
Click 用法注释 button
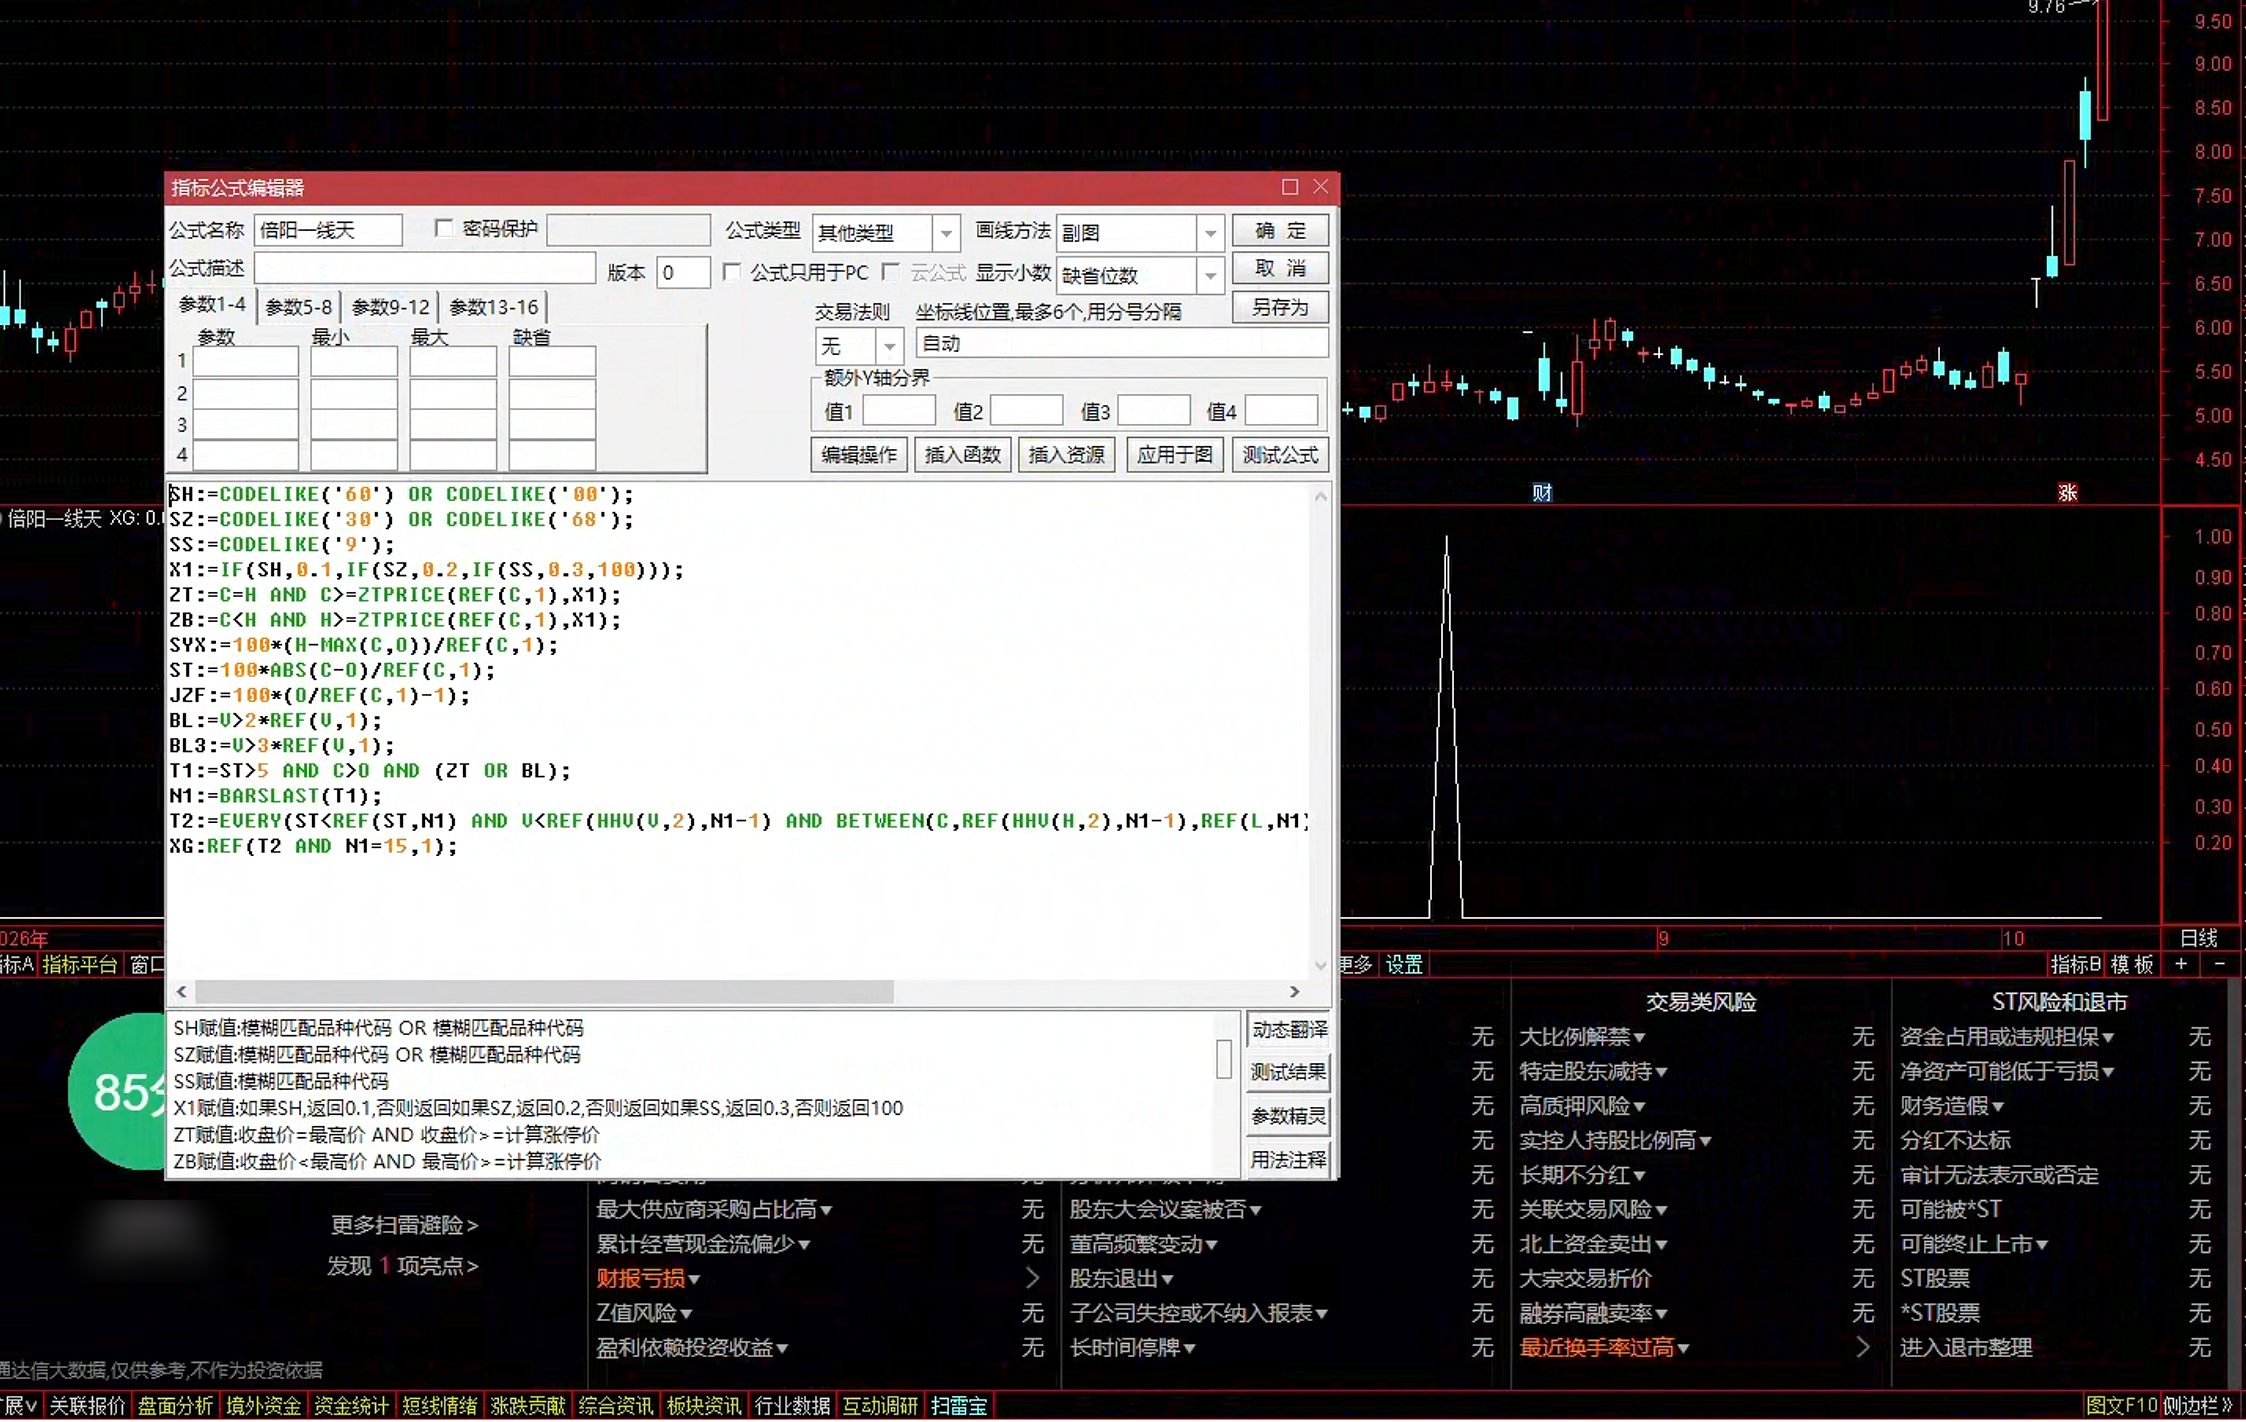(x=1289, y=1159)
